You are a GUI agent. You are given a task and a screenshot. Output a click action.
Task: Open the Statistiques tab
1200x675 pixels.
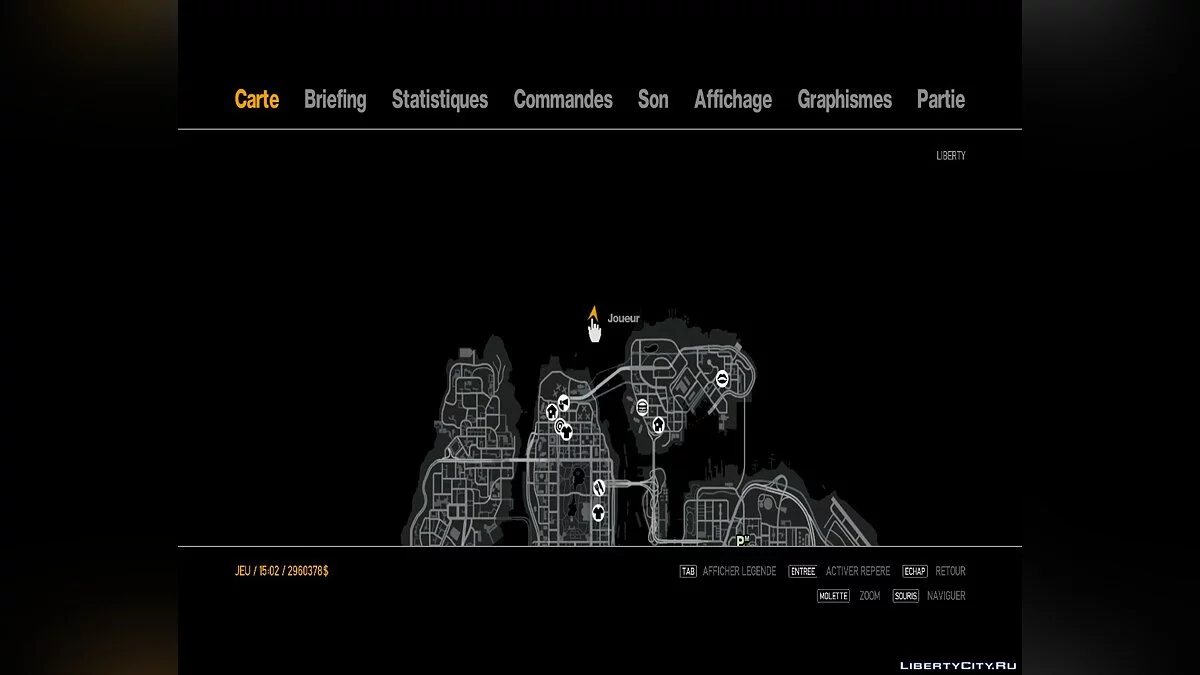point(440,99)
